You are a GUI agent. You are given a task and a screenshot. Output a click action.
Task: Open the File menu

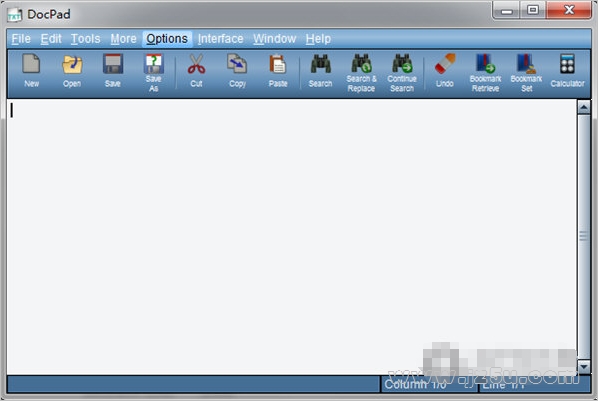pyautogui.click(x=21, y=39)
